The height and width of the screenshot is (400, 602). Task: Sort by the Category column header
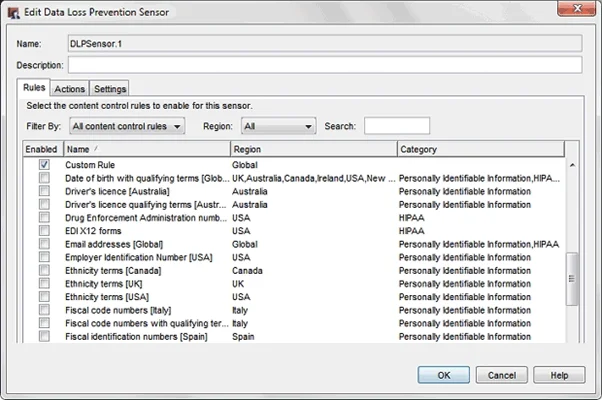click(481, 149)
